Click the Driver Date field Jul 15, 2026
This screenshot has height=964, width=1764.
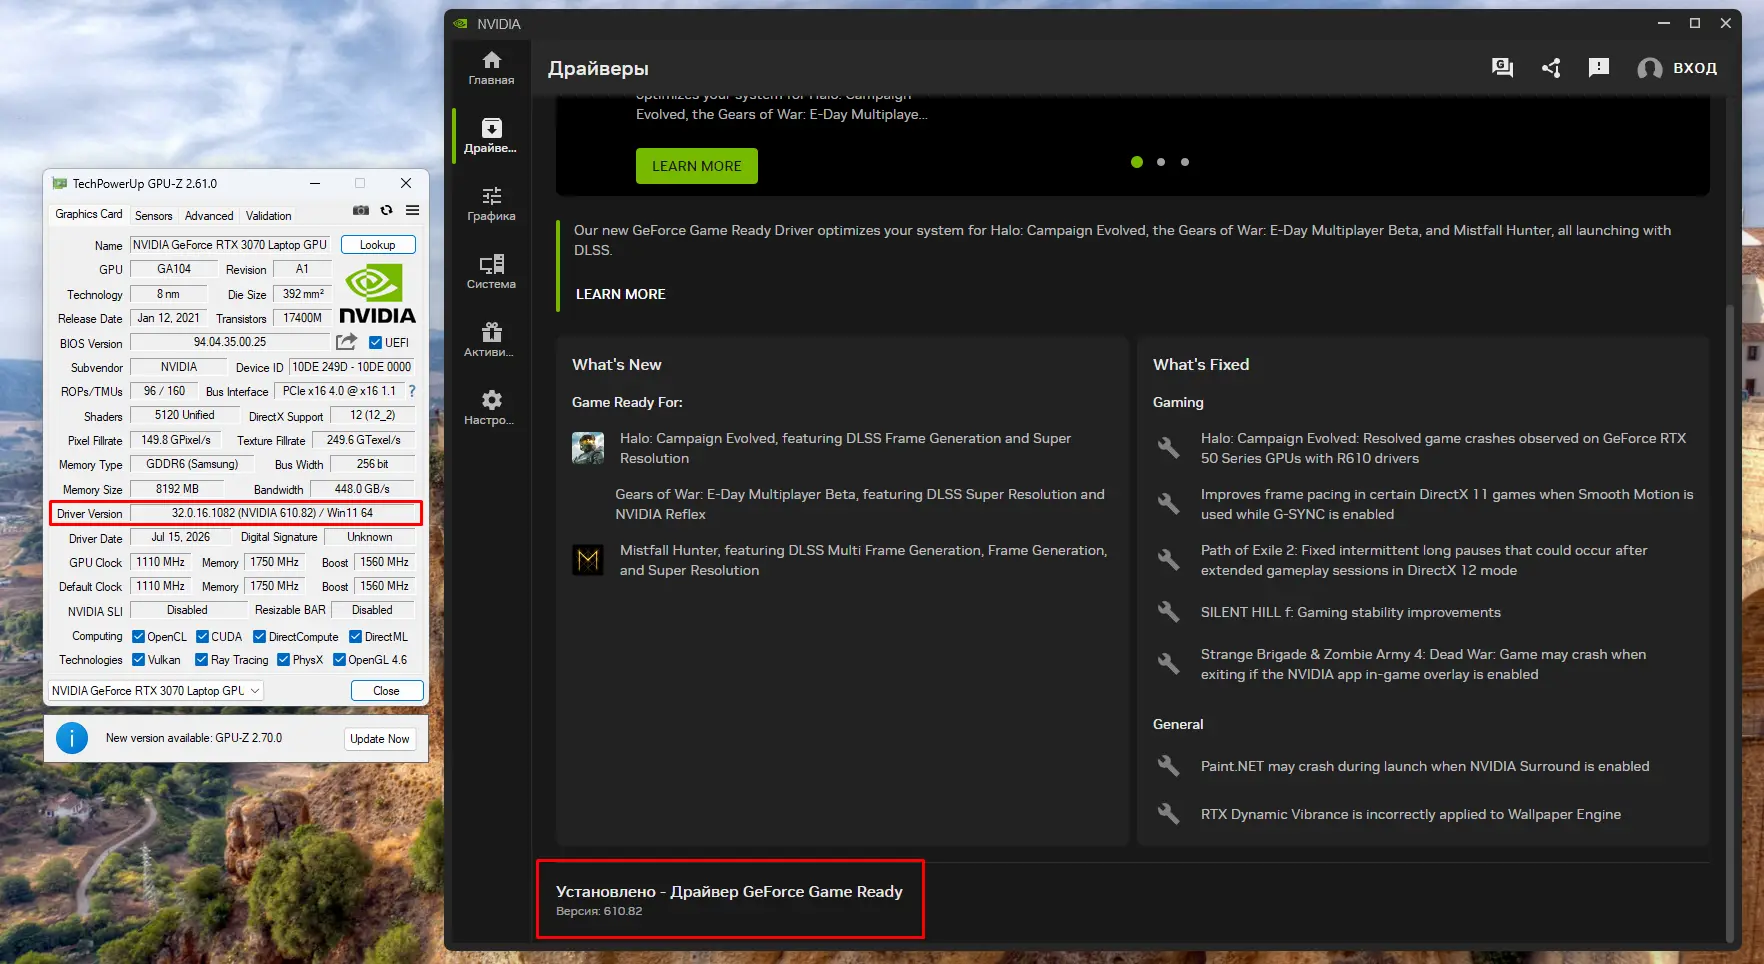[x=181, y=537]
